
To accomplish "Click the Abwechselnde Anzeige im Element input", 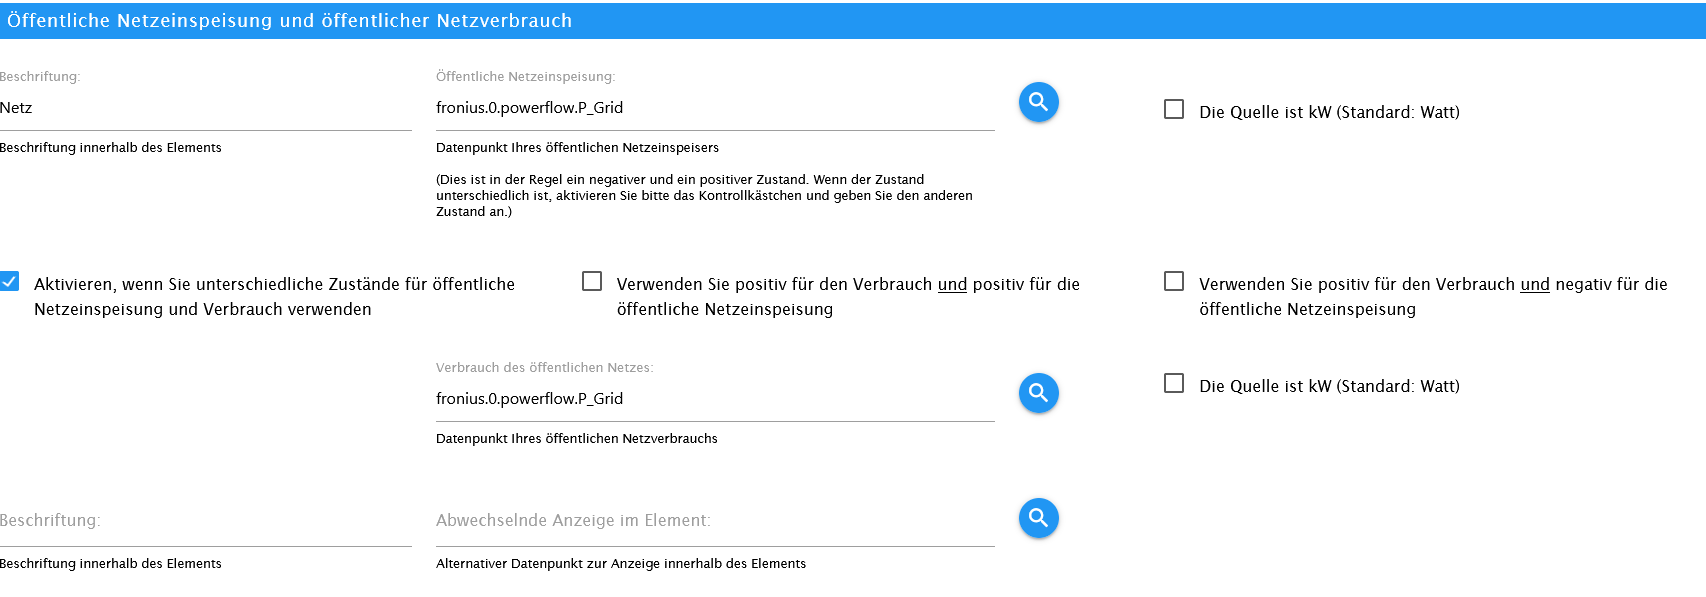I will tap(714, 522).
